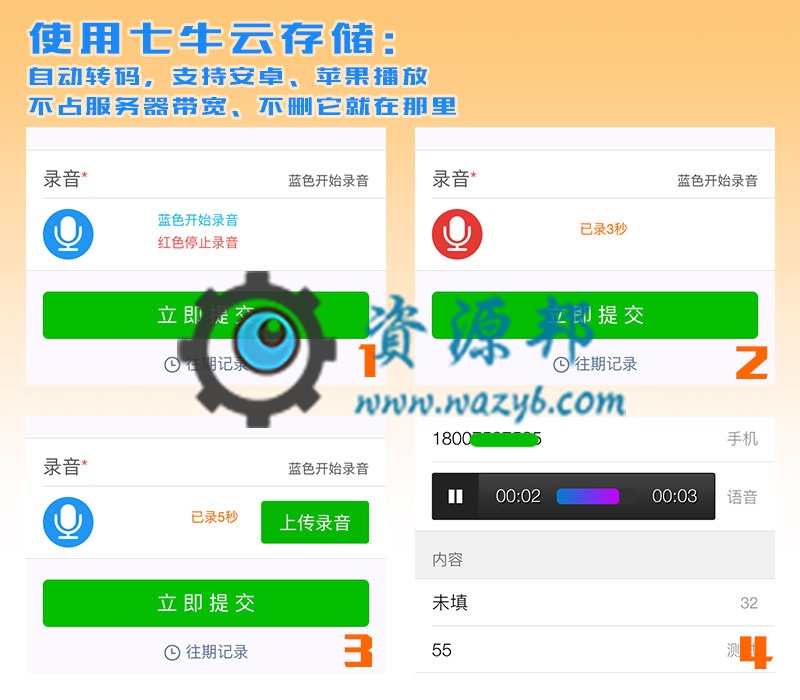800x700 pixels.
Task: Select the row showing 55
Action: tap(594, 650)
